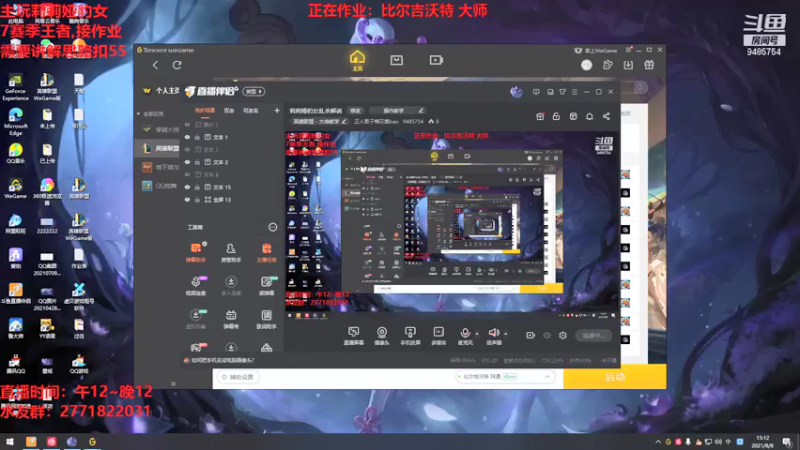Screen dimensions: 800x450
Task: Click the taskbar clock
Action: tap(763, 442)
